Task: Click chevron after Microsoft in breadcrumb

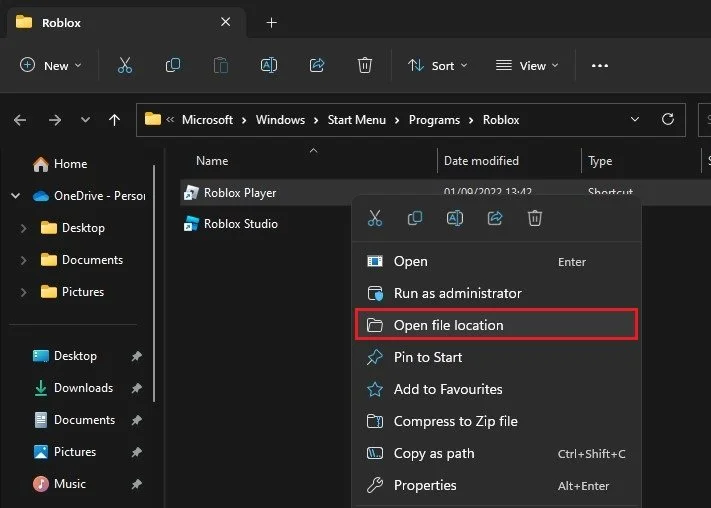Action: 244,120
